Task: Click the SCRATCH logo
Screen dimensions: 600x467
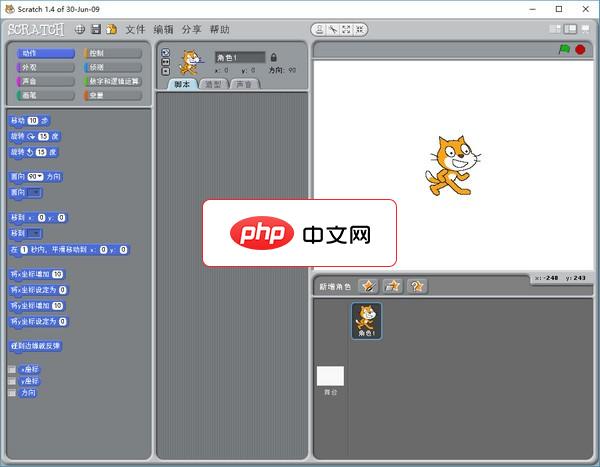Action: (x=36, y=29)
